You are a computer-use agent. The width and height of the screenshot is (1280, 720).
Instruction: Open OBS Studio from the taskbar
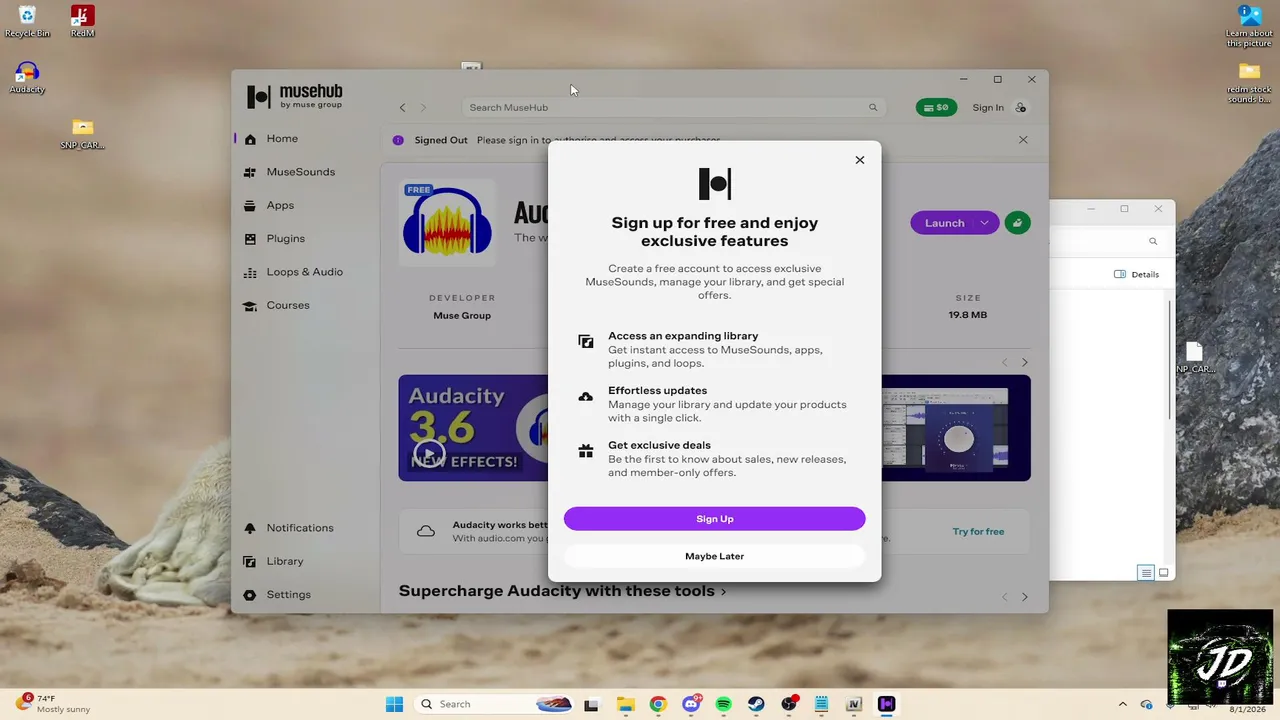pyautogui.click(x=789, y=705)
